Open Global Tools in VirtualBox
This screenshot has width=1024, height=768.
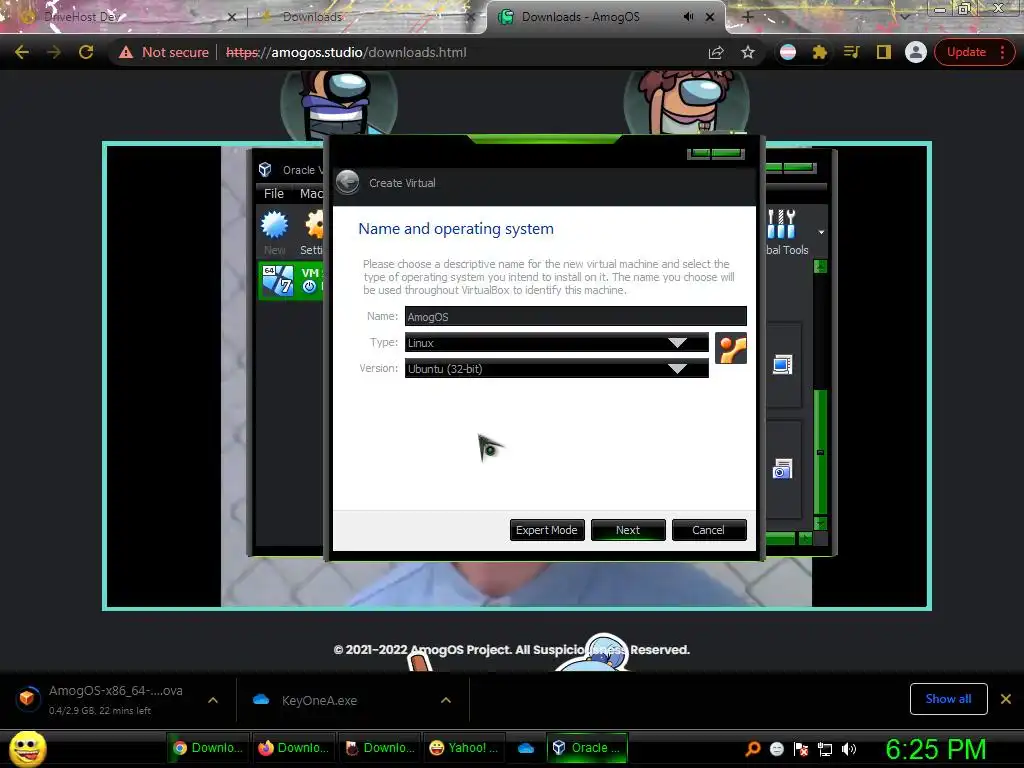(x=786, y=232)
